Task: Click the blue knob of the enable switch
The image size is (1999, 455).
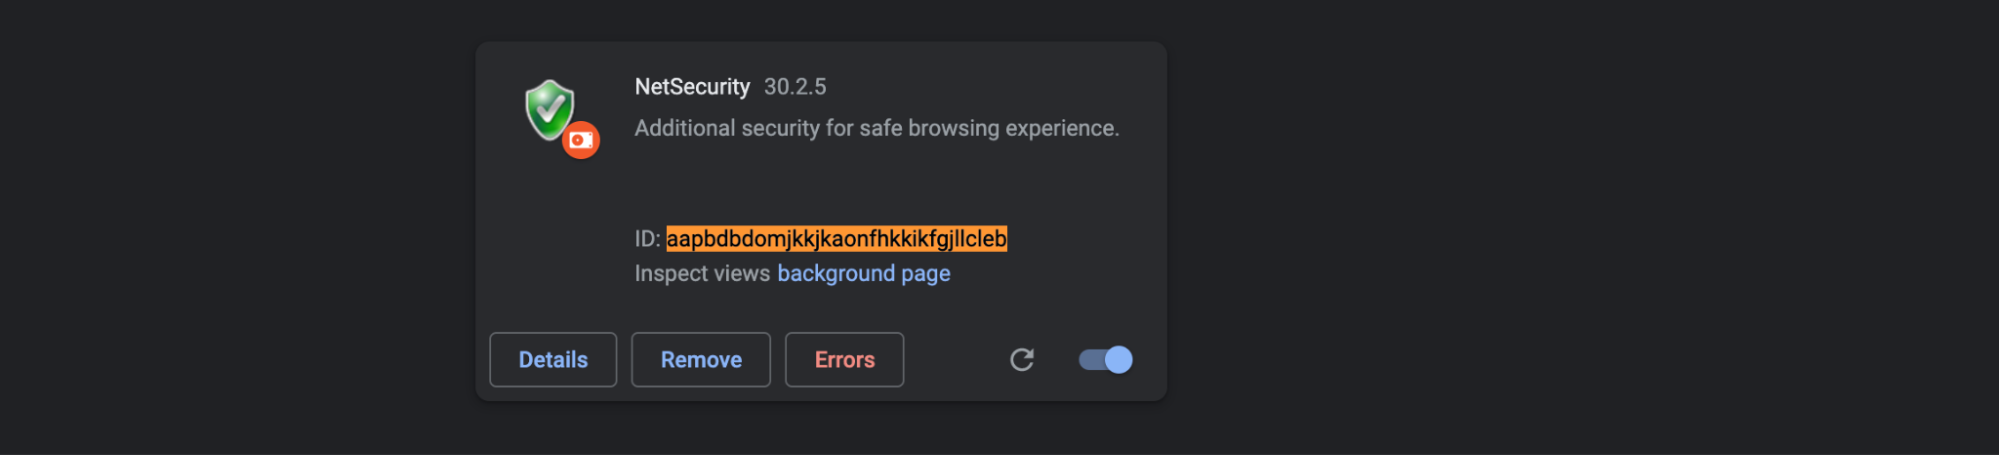Action: [x=1119, y=360]
